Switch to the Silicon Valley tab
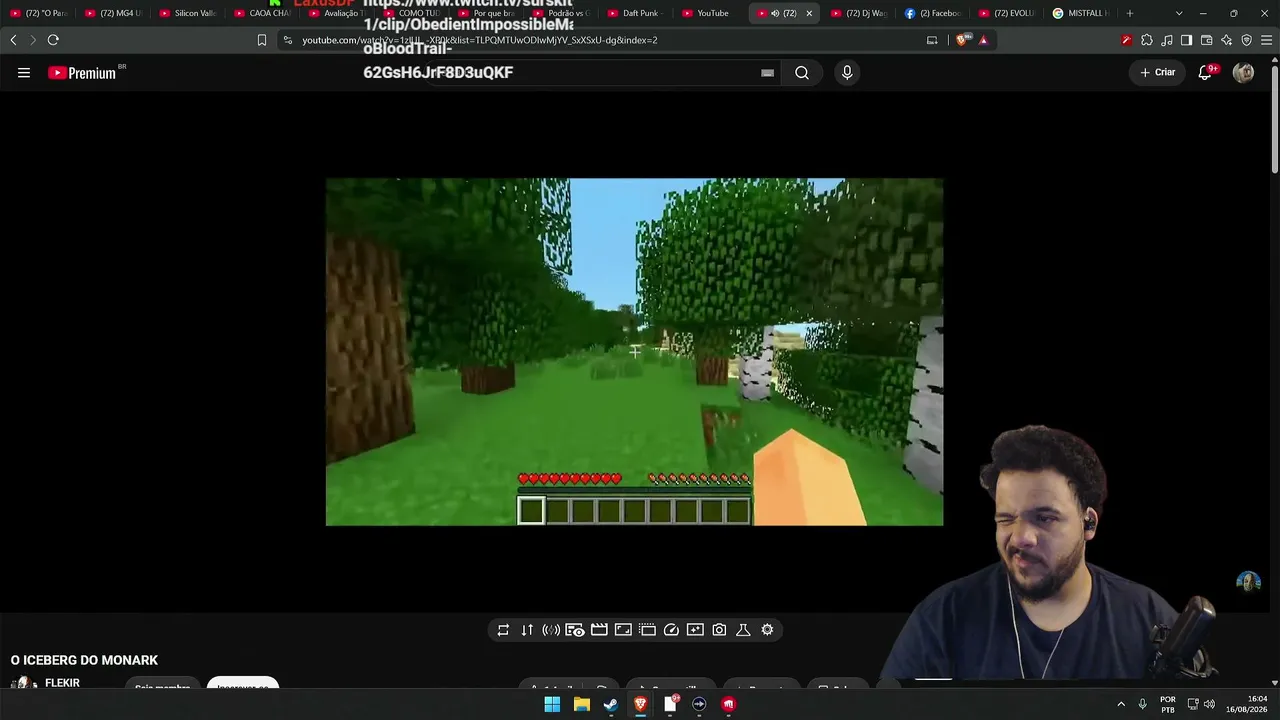Screen dimensions: 1280x720 (x=189, y=13)
